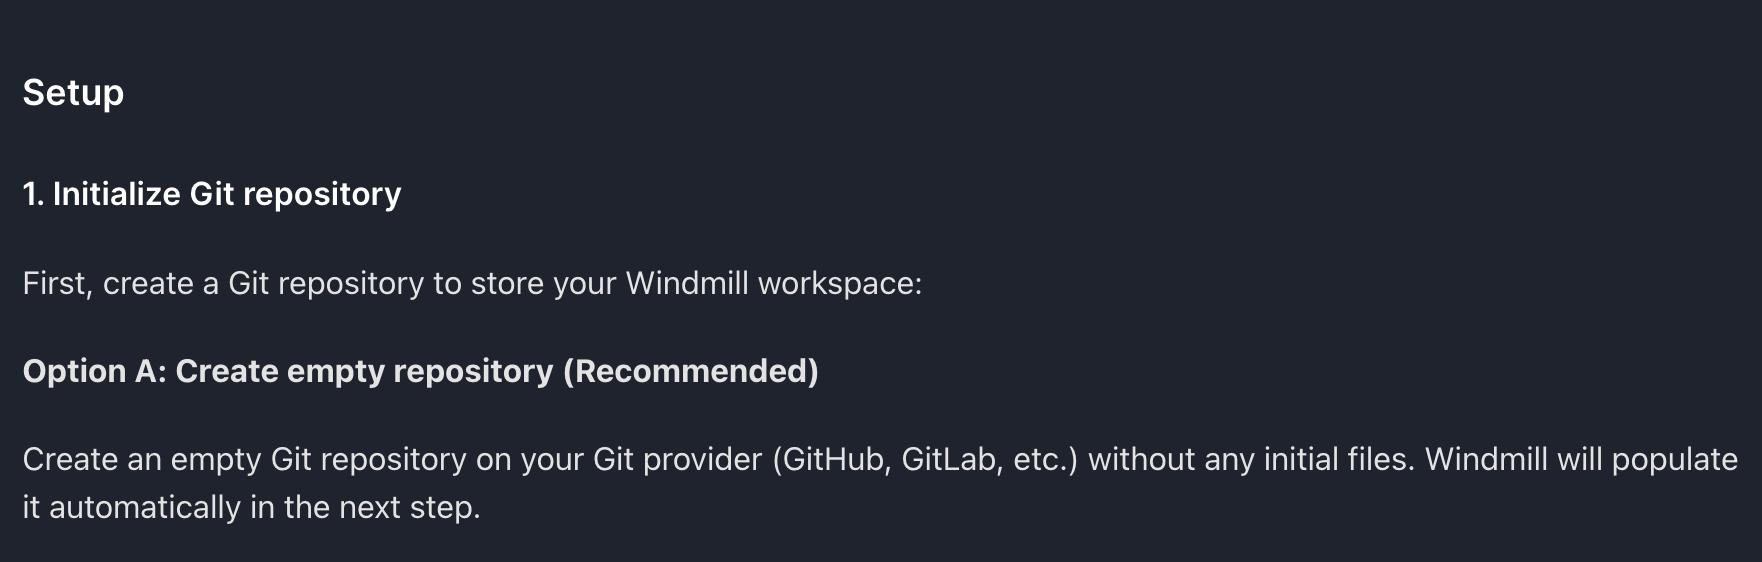This screenshot has width=1762, height=562.
Task: Click the "Option A:" label
Action: point(94,372)
